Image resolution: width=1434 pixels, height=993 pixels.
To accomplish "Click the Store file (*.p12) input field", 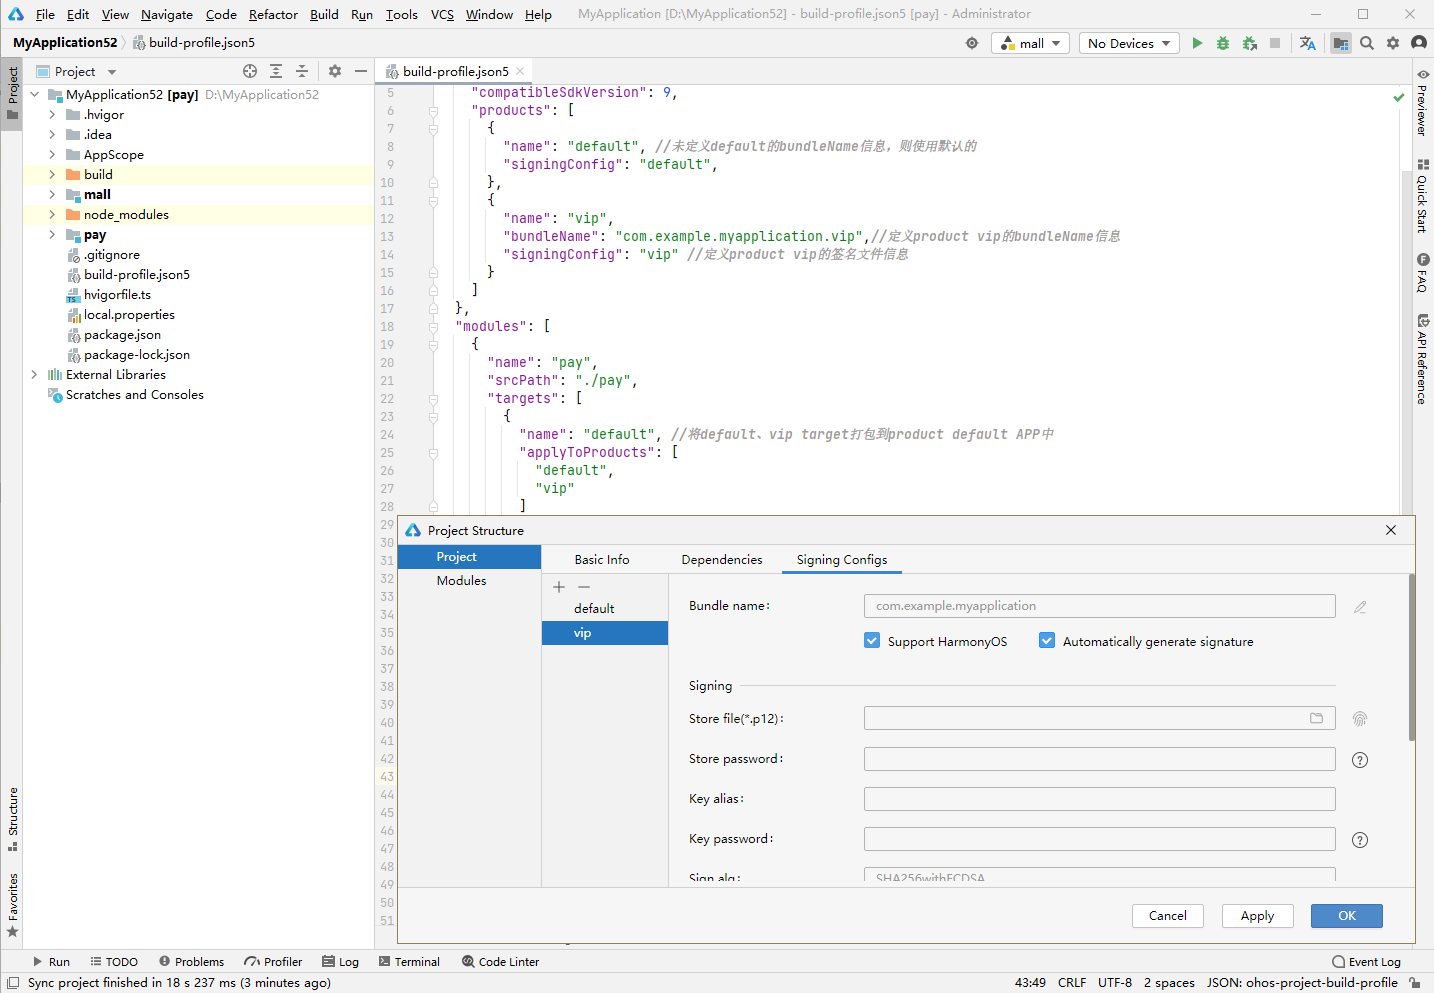I will (x=1099, y=718).
